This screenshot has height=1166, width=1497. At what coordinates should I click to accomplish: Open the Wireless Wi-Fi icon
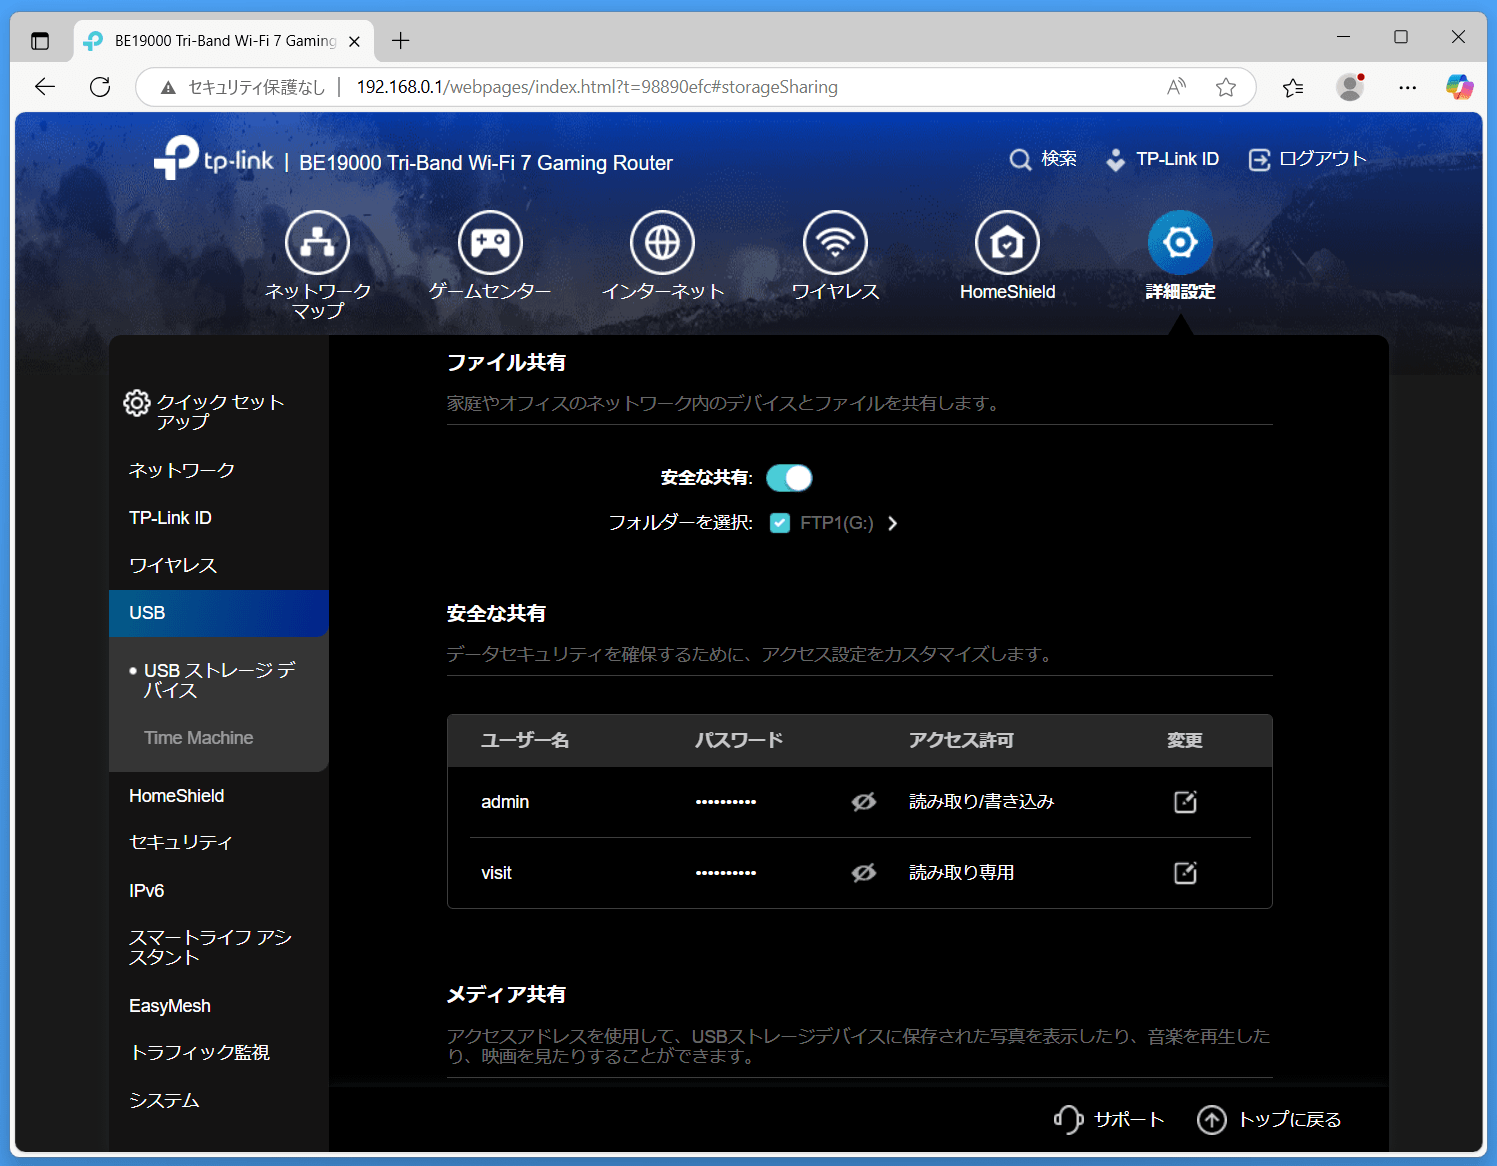835,243
